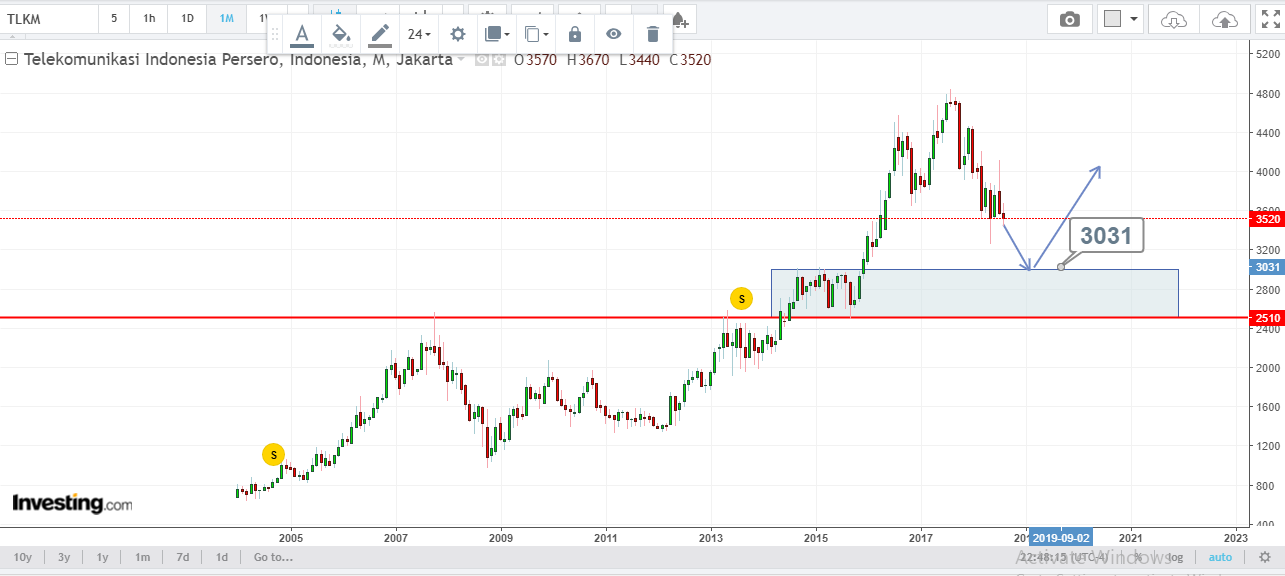The height and width of the screenshot is (576, 1285).
Task: Zoom to 10y range
Action: tap(22, 557)
